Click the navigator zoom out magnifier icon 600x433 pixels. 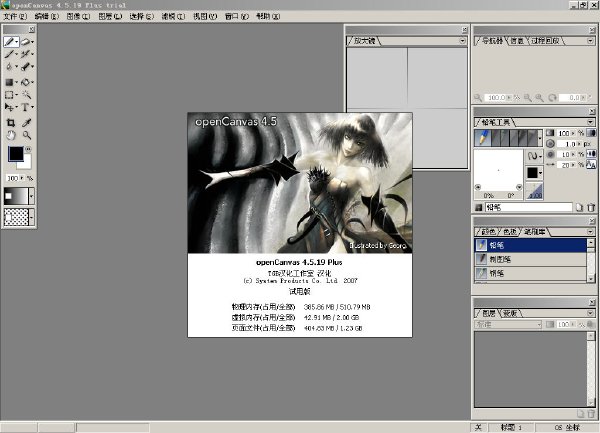(528, 98)
